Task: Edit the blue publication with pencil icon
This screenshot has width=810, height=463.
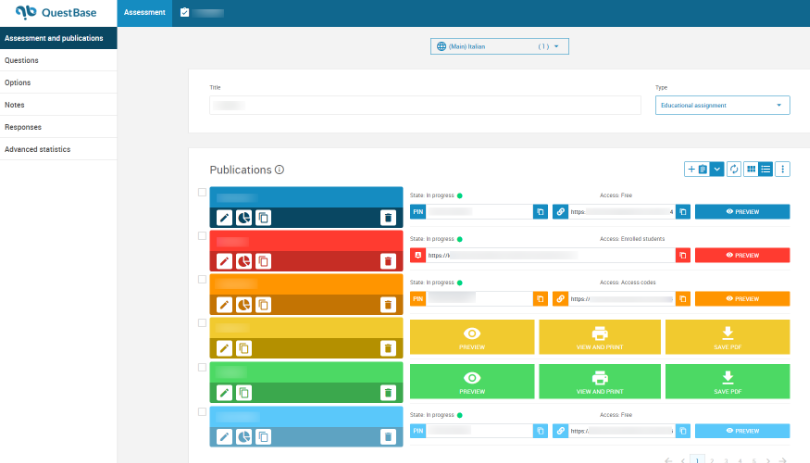Action: click(x=225, y=218)
